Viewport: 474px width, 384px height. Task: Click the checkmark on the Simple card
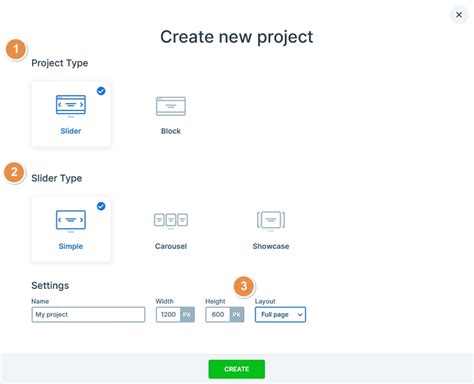(101, 206)
